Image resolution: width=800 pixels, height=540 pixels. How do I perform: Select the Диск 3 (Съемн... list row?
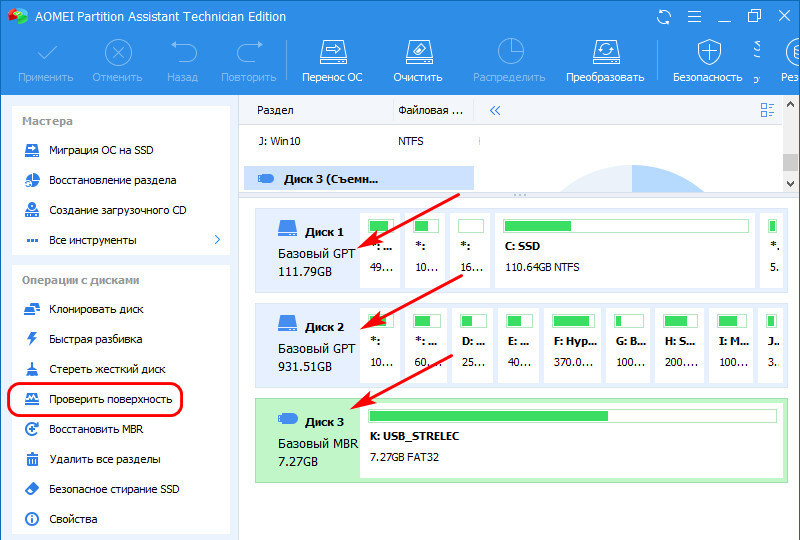pyautogui.click(x=359, y=179)
